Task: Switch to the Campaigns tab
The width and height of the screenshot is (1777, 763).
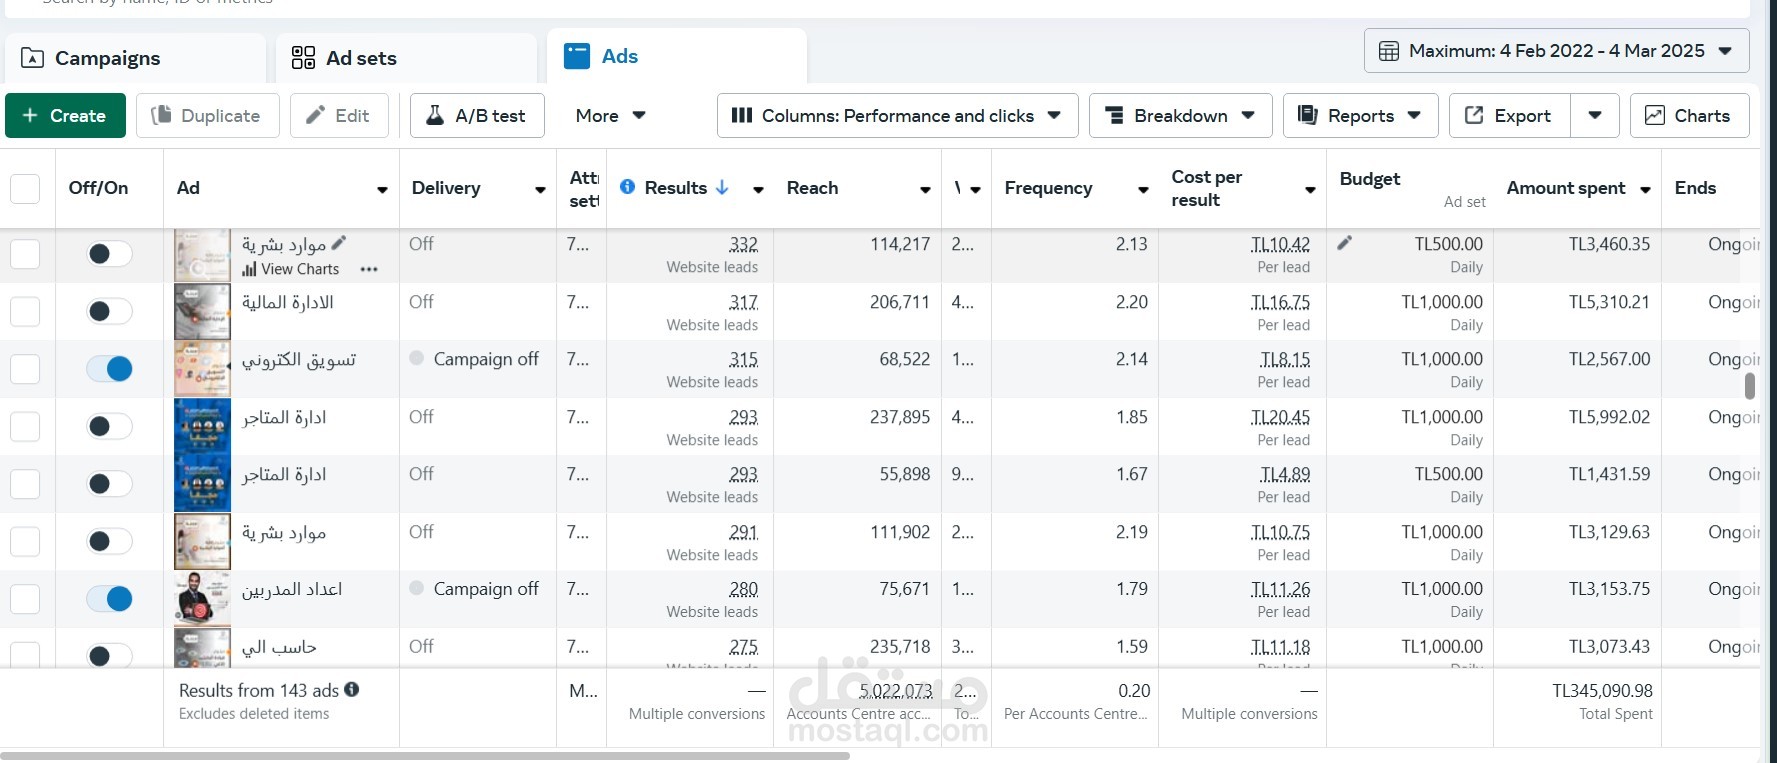Action: (107, 58)
